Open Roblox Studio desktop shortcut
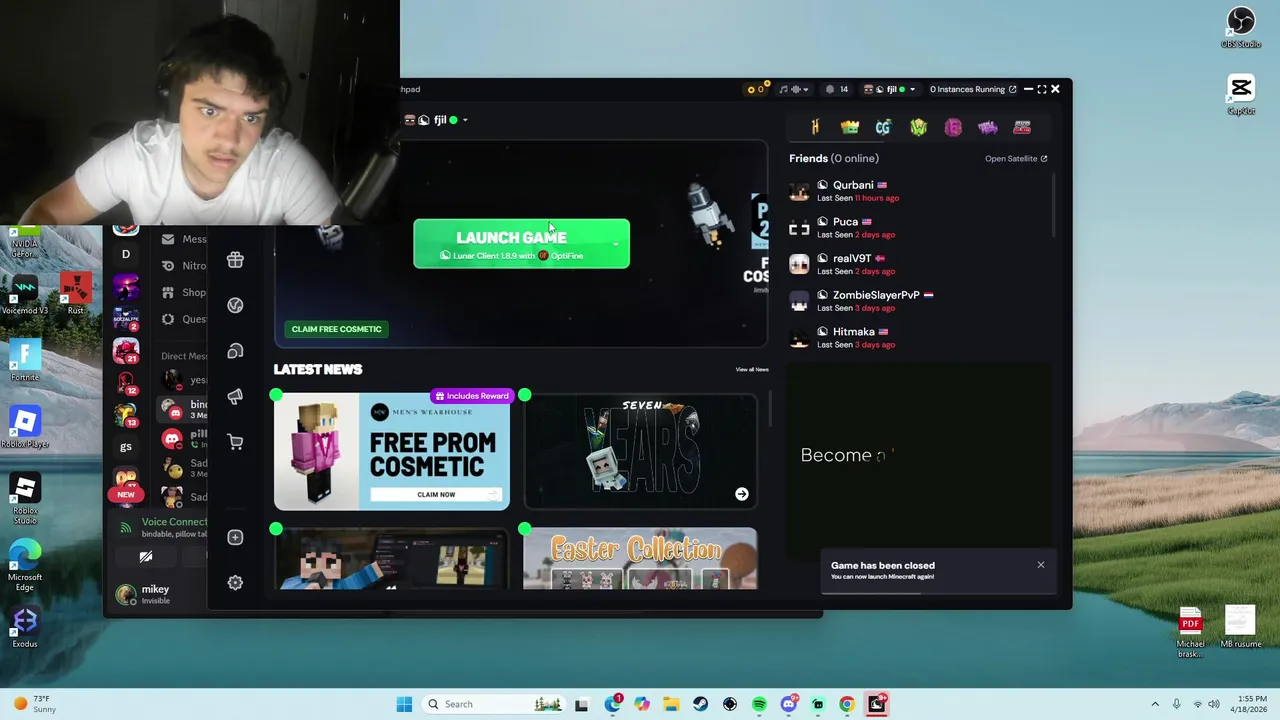This screenshot has width=1280, height=720. tap(25, 499)
